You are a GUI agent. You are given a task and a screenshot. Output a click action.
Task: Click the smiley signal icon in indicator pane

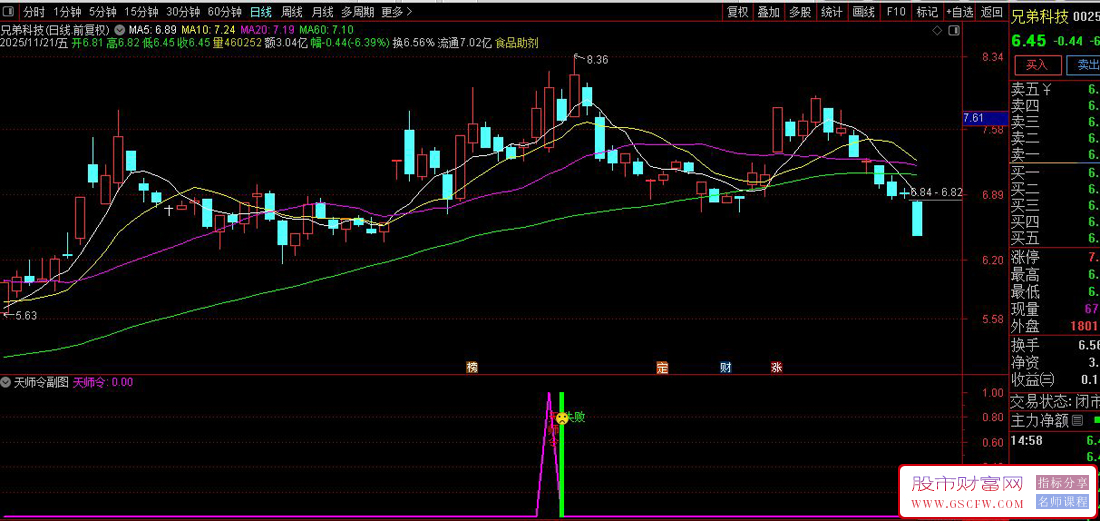pos(562,418)
